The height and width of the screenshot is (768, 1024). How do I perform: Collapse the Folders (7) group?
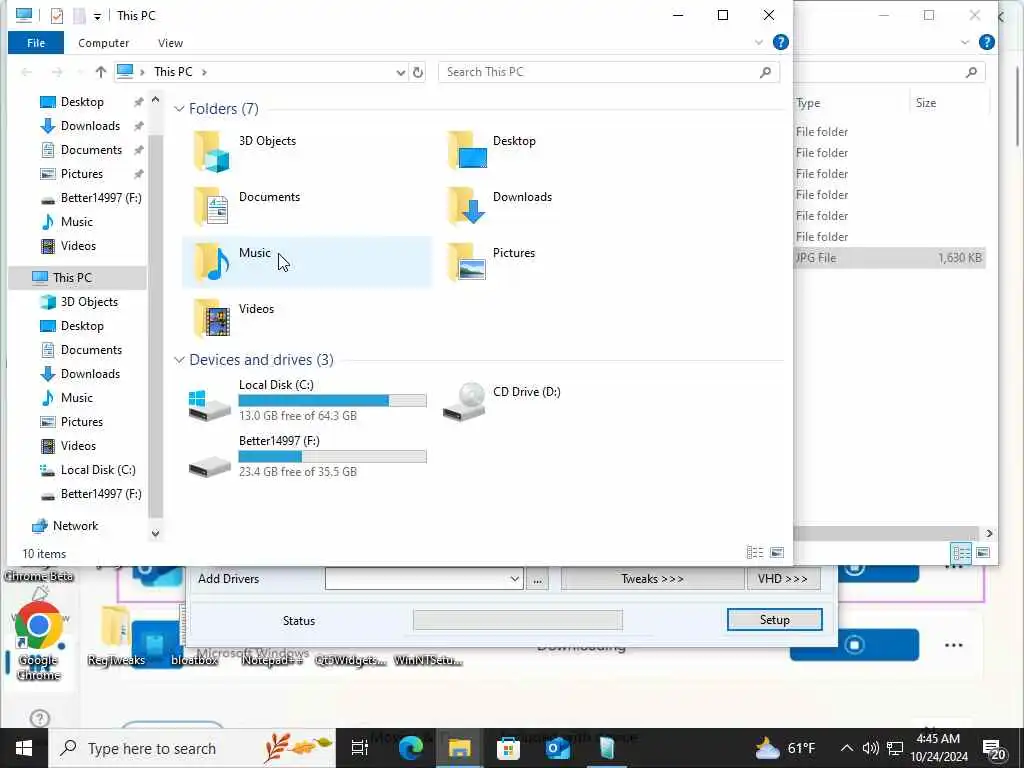point(179,108)
